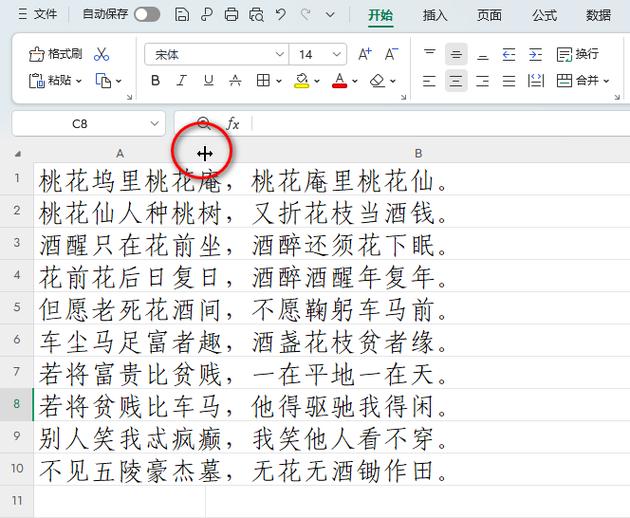Viewport: 630px width, 518px height.
Task: Expand the name box dropdown
Action: point(154,124)
